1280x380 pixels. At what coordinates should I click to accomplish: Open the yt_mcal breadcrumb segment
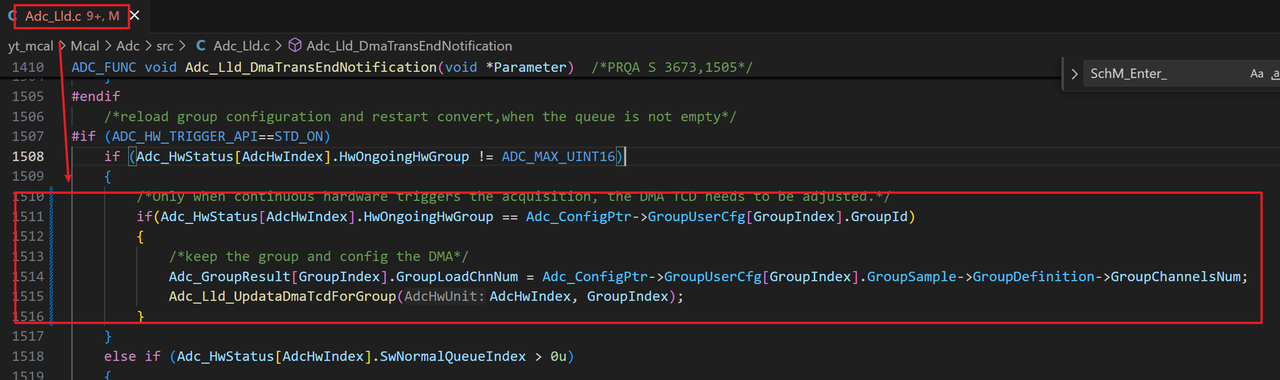click(x=30, y=45)
